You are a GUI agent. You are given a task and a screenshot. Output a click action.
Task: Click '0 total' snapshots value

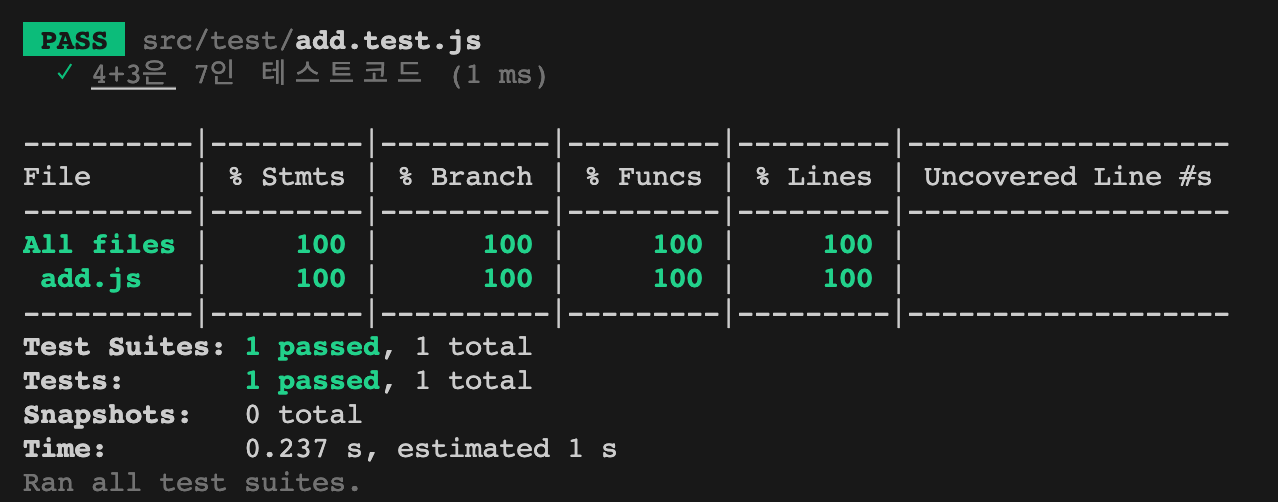pos(303,415)
